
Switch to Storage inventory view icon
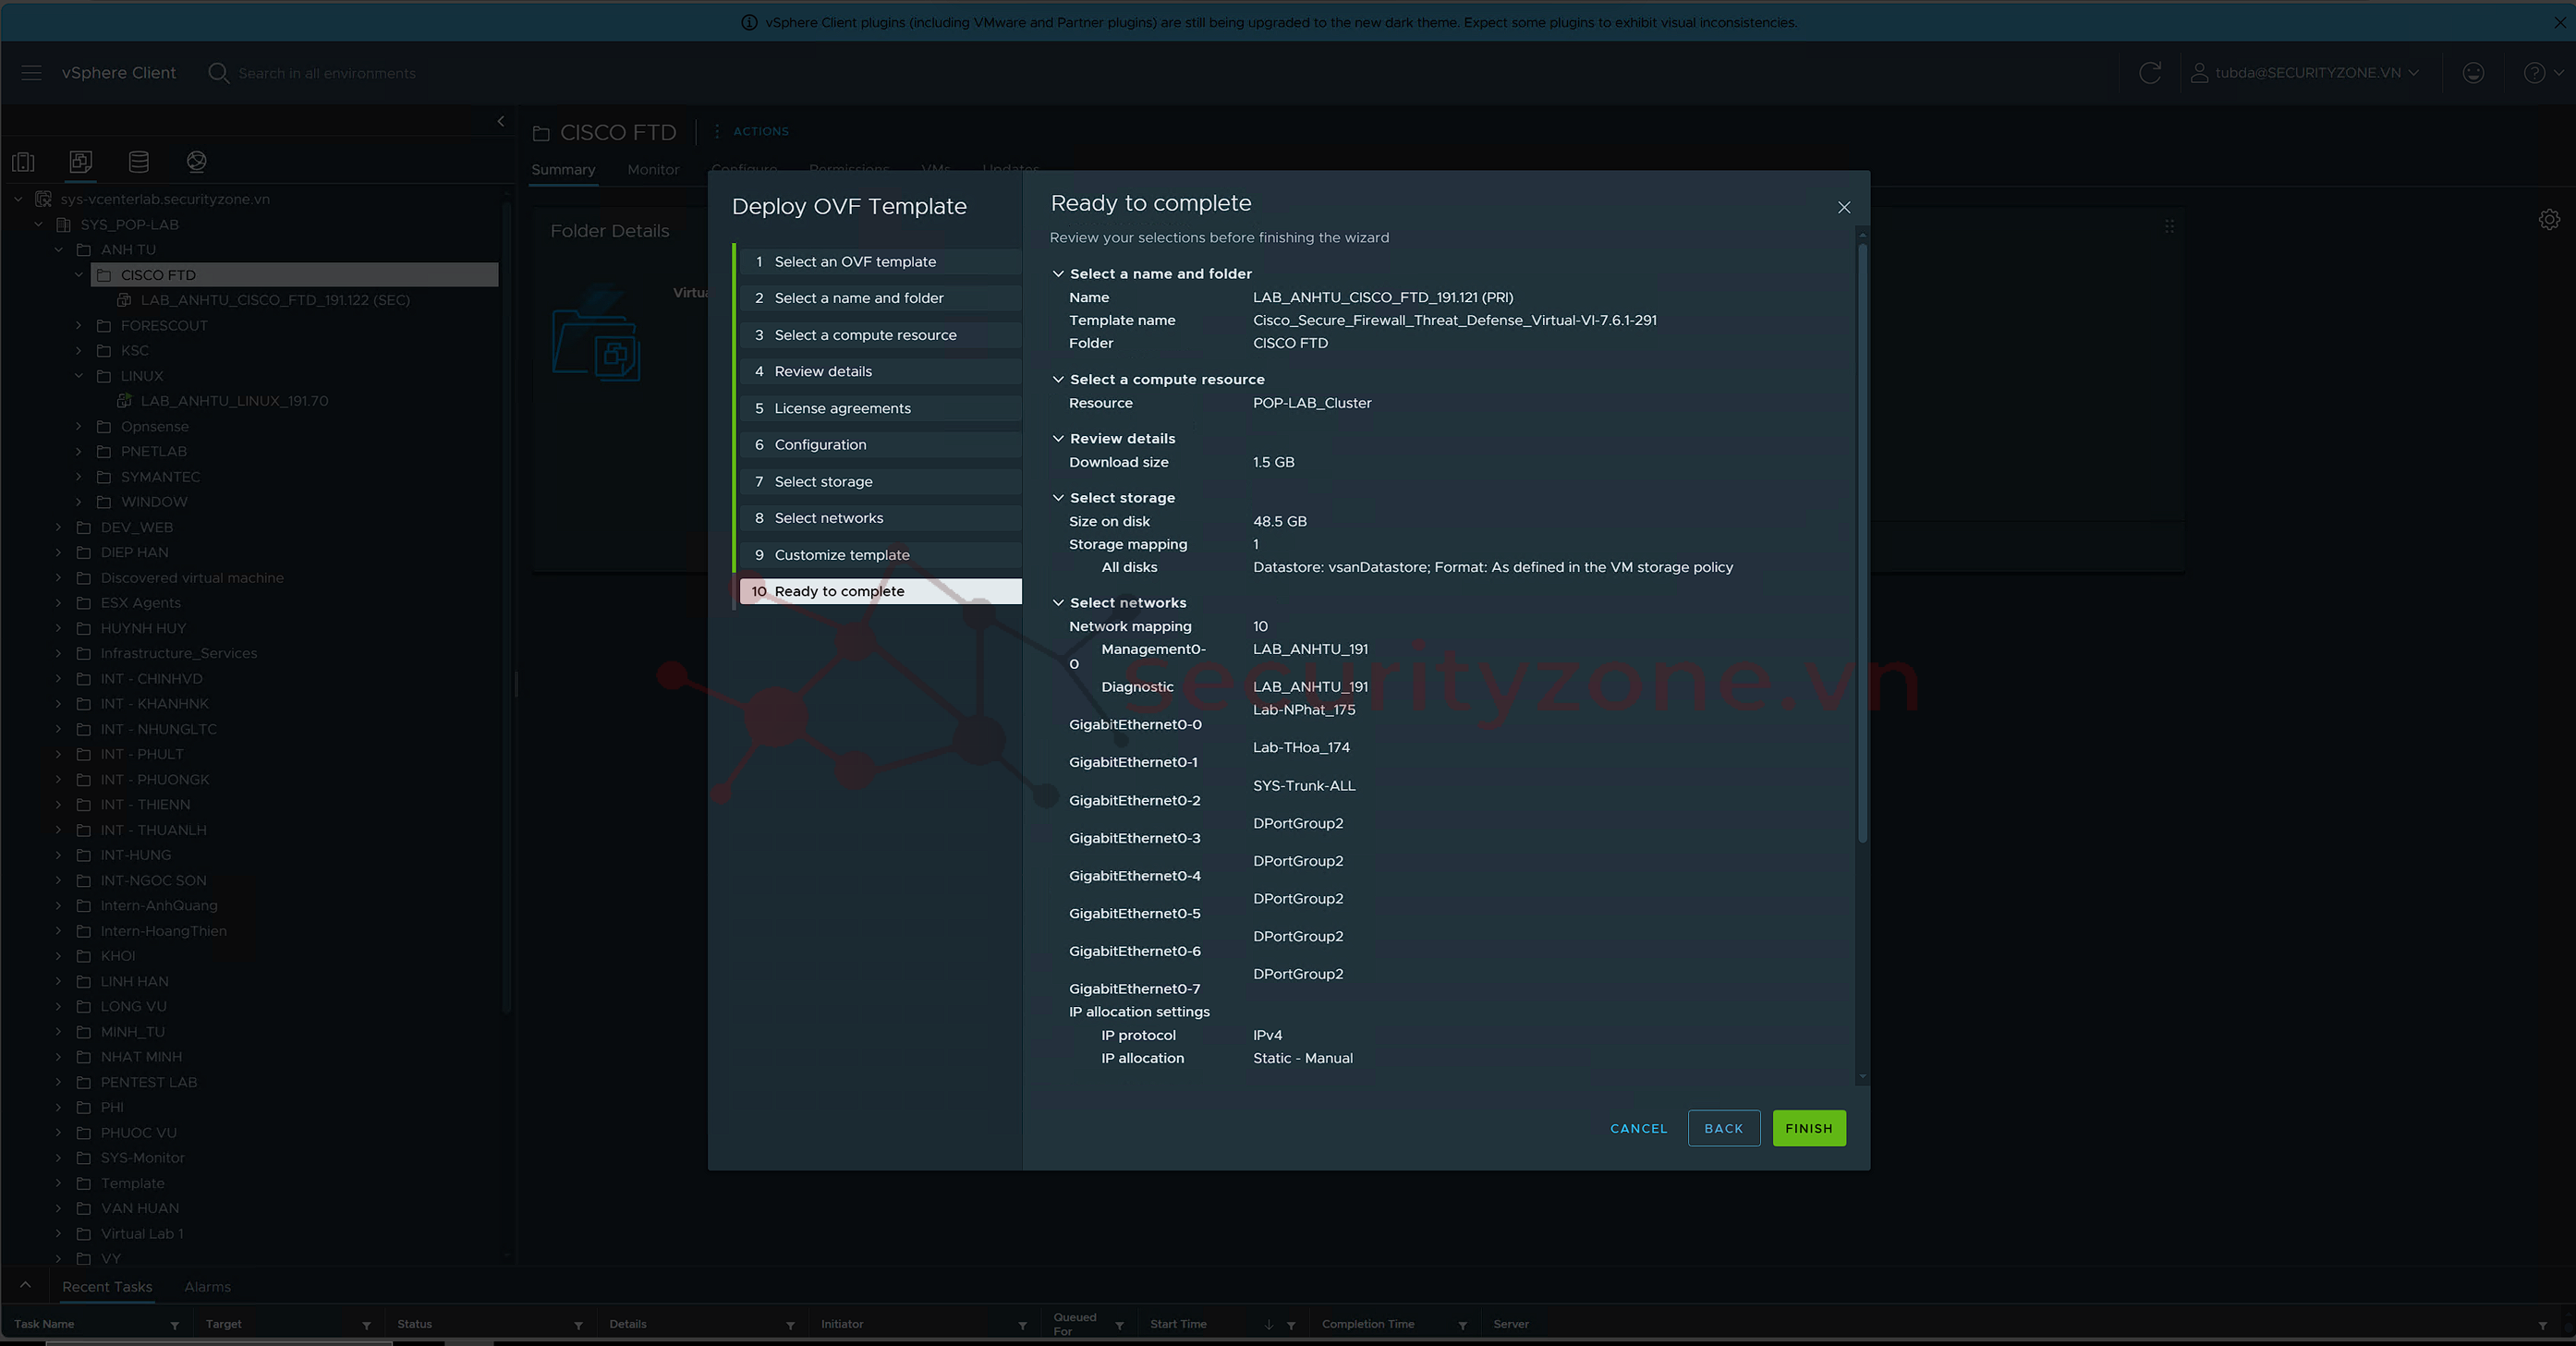point(139,161)
